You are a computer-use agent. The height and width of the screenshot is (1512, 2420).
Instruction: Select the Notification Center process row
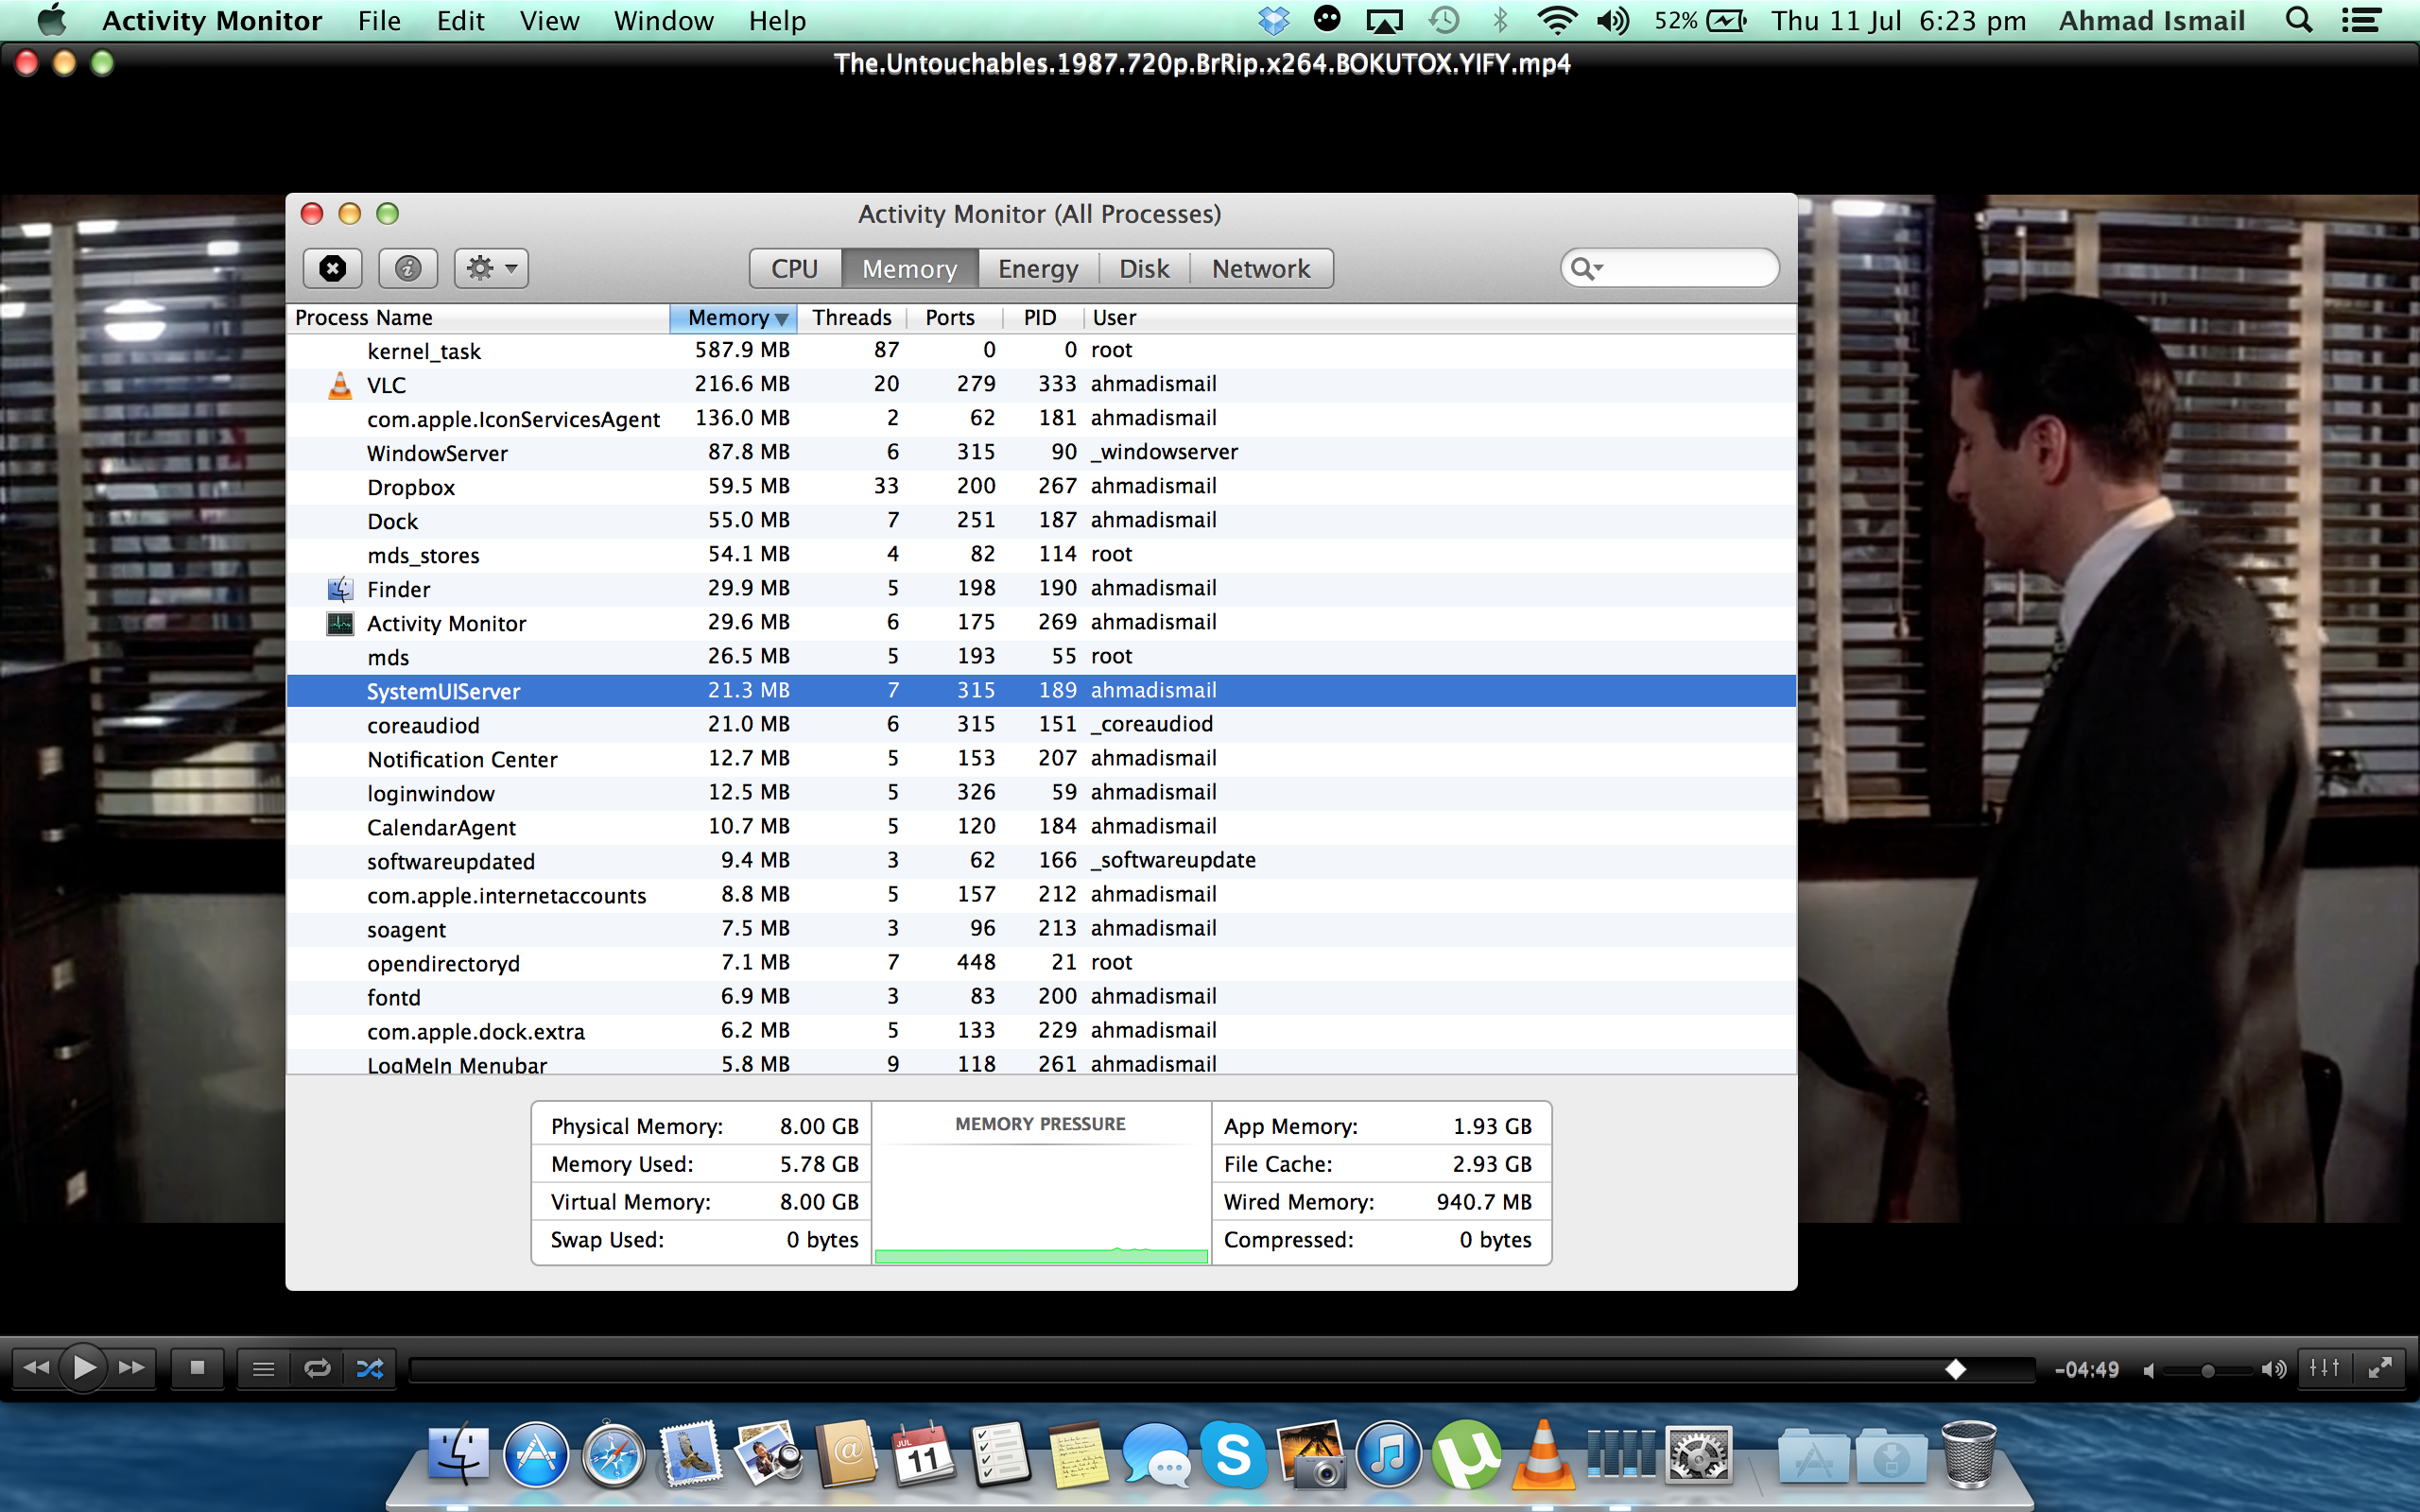pos(1041,759)
